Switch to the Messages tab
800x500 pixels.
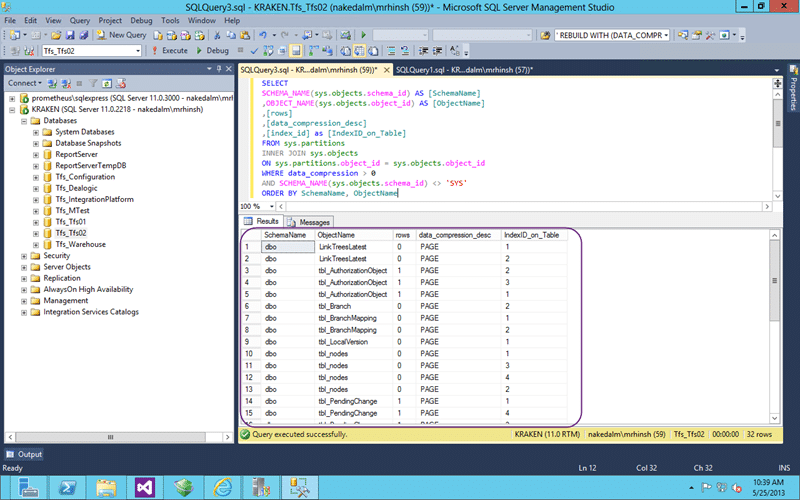[309, 222]
